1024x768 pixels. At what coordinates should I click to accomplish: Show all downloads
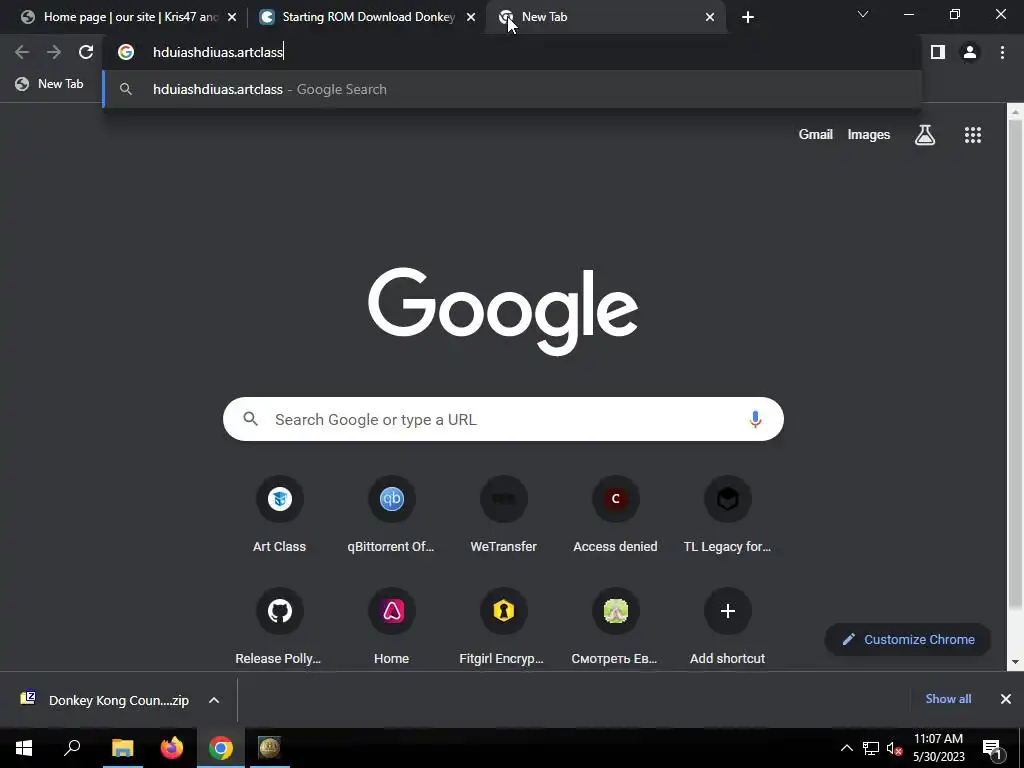(948, 699)
